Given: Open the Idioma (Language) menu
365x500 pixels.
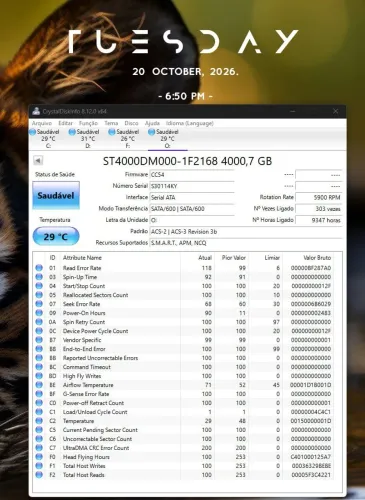Looking at the screenshot, I should (x=190, y=123).
